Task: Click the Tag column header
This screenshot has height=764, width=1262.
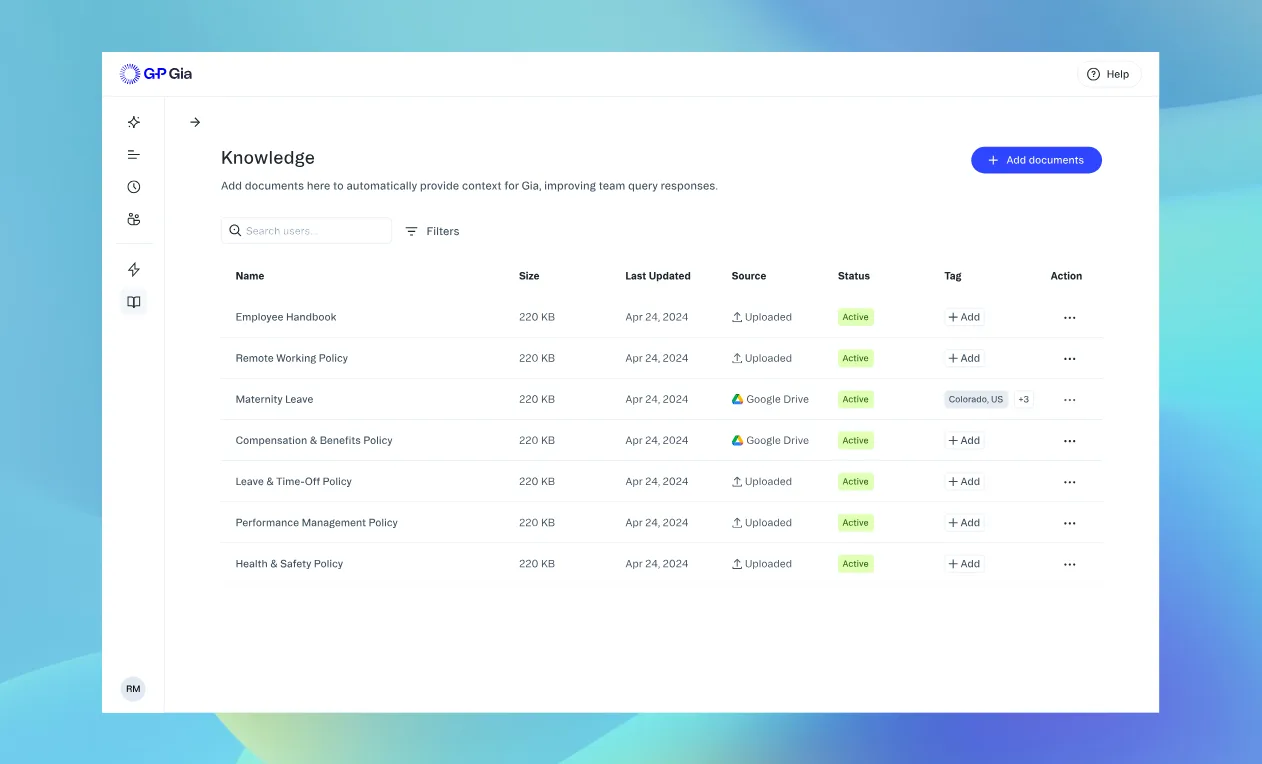Action: (x=953, y=276)
